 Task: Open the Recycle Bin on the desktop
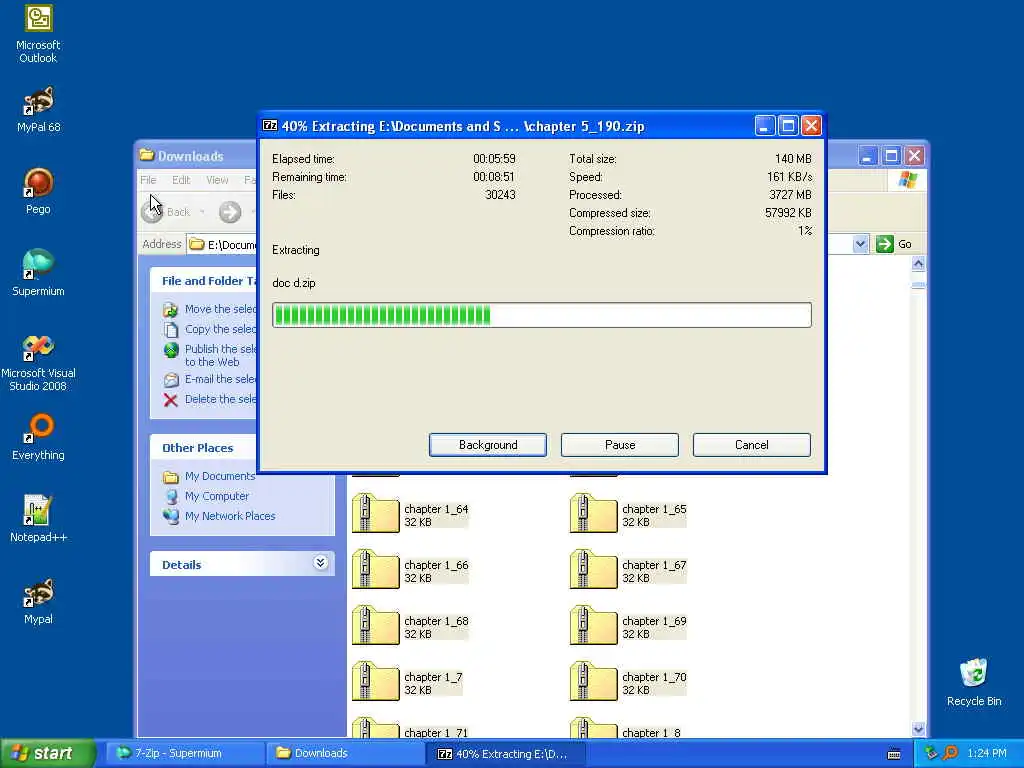click(x=974, y=683)
